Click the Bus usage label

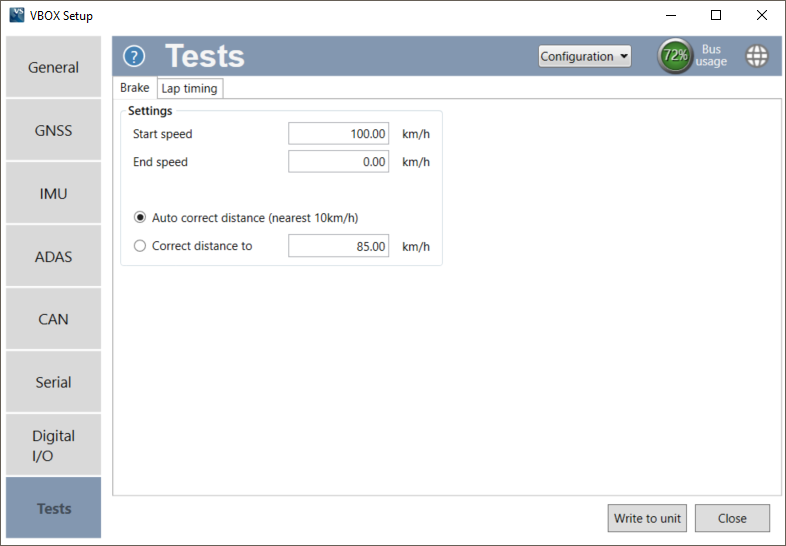point(711,55)
